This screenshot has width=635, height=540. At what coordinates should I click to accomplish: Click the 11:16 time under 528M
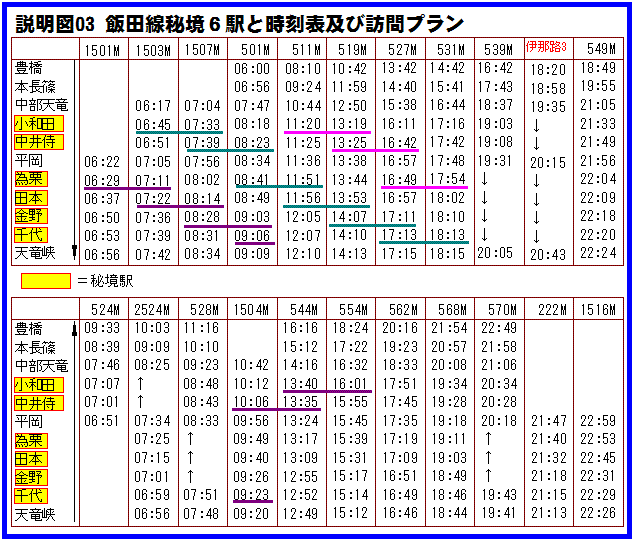pyautogui.click(x=201, y=328)
